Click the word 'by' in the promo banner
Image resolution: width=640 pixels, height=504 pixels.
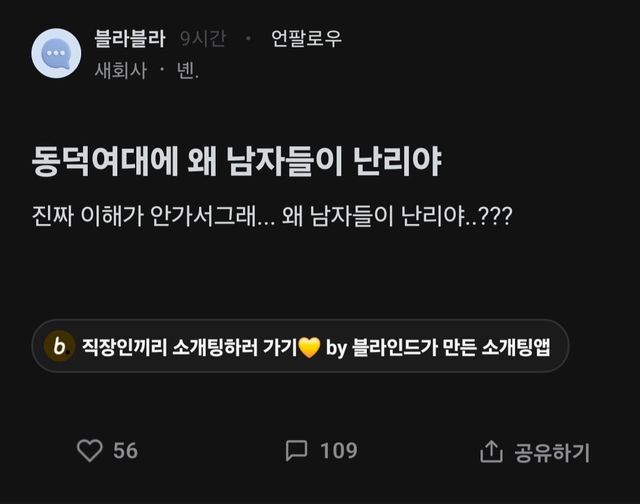(x=337, y=348)
